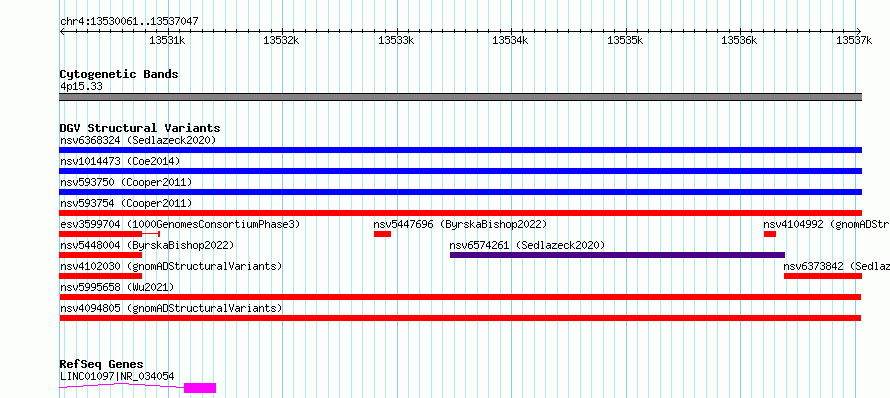Click the DGV Structural Variants track title

click(140, 128)
